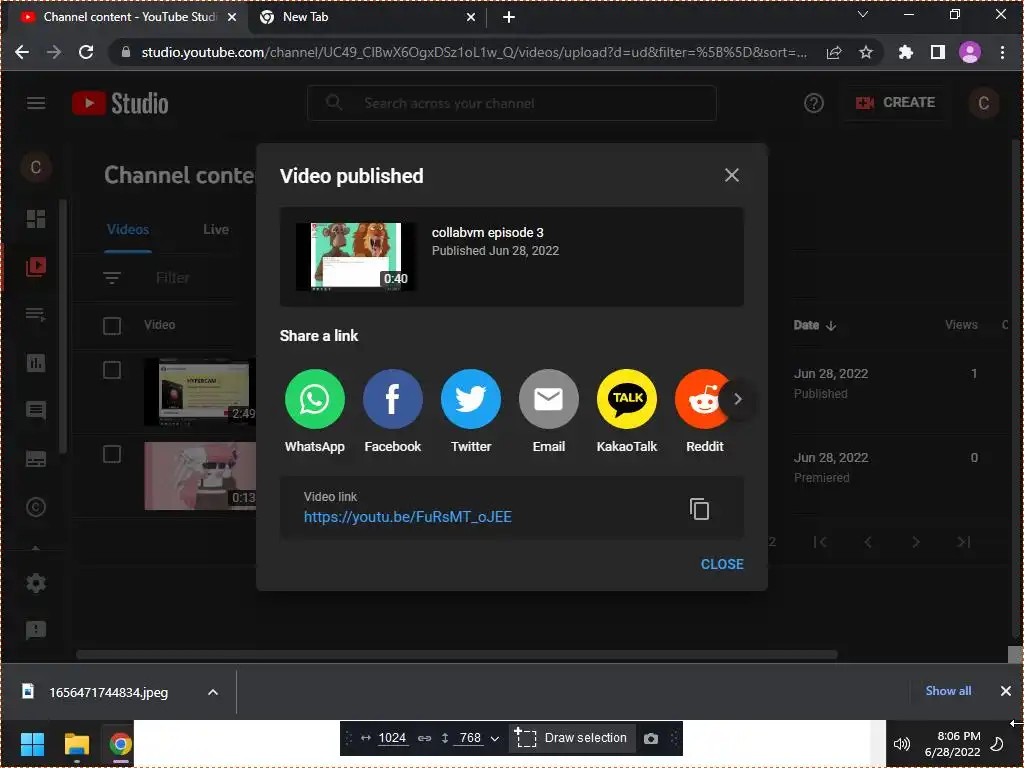
Task: Open Analytics sidebar icon
Action: [x=36, y=362]
